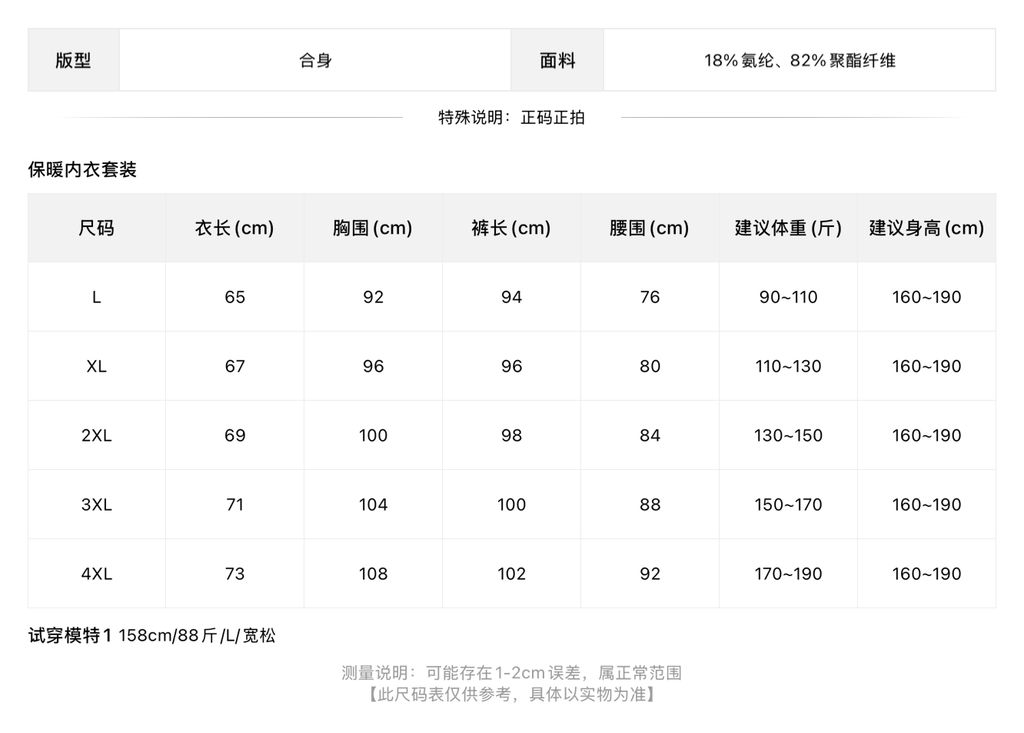Select the 衣长 value 67 for size XL
Image resolution: width=1024 pixels, height=733 pixels.
tap(234, 366)
